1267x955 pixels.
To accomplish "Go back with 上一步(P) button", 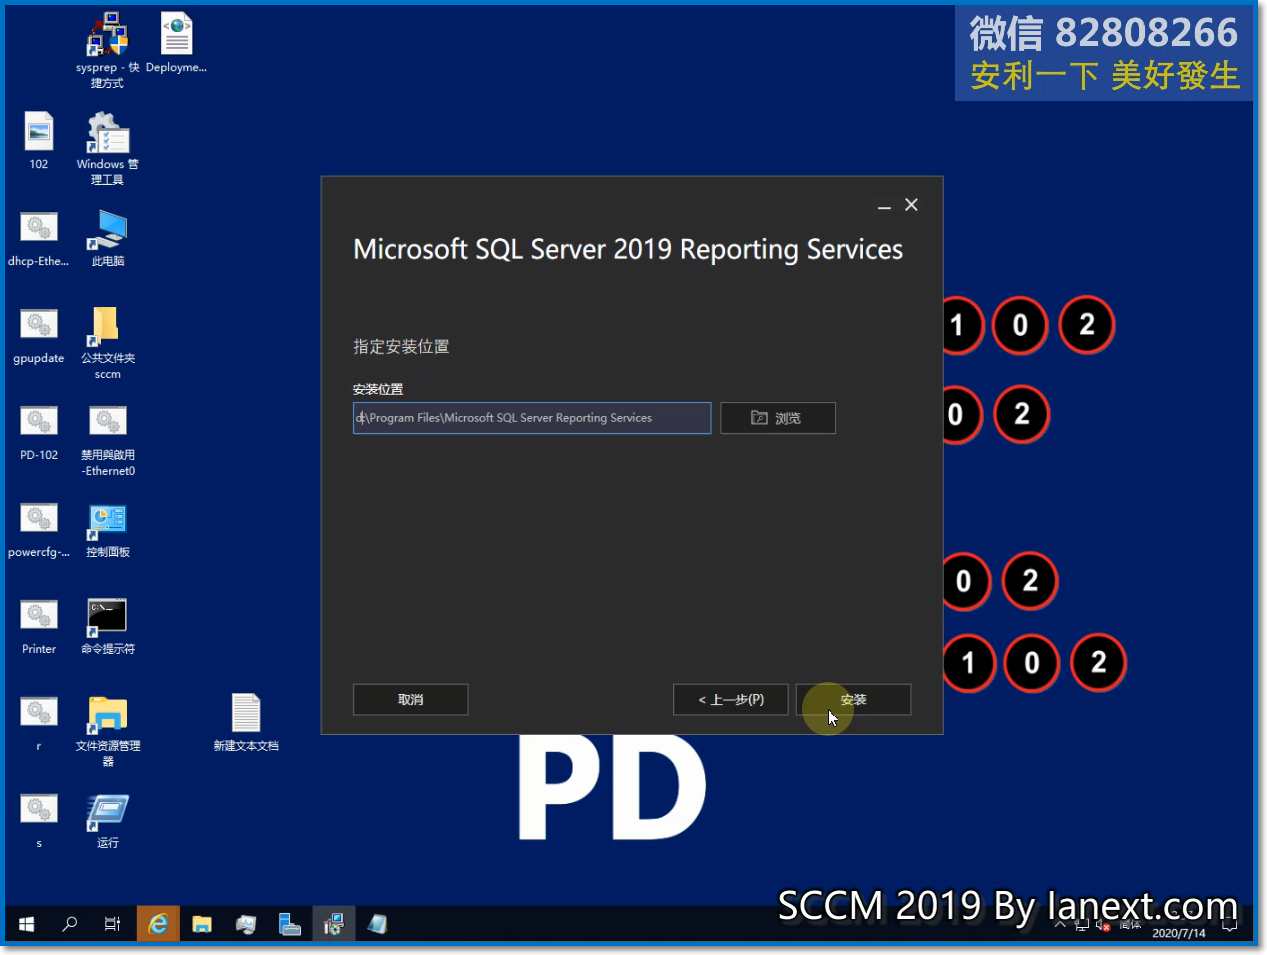I will click(730, 699).
